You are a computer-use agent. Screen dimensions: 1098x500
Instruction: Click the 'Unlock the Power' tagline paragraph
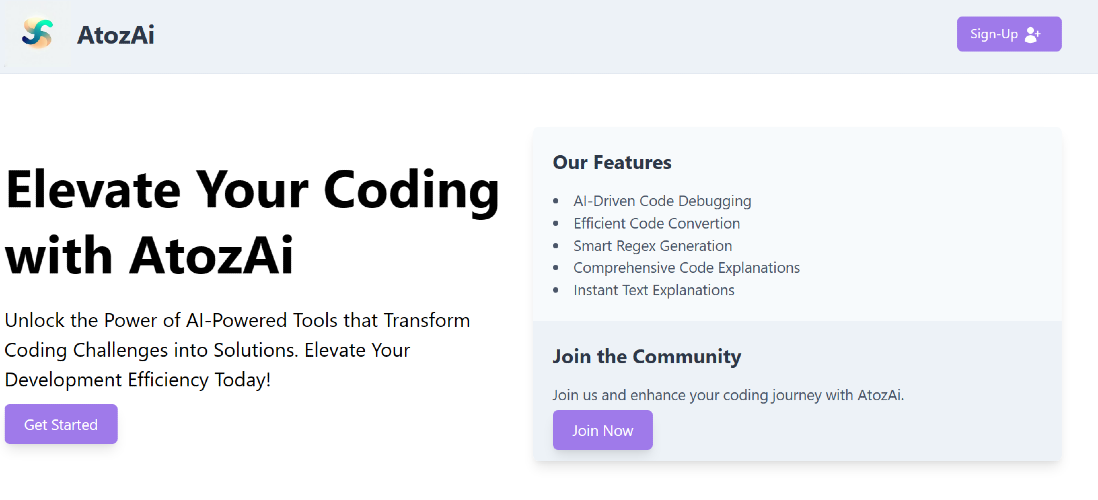click(237, 350)
